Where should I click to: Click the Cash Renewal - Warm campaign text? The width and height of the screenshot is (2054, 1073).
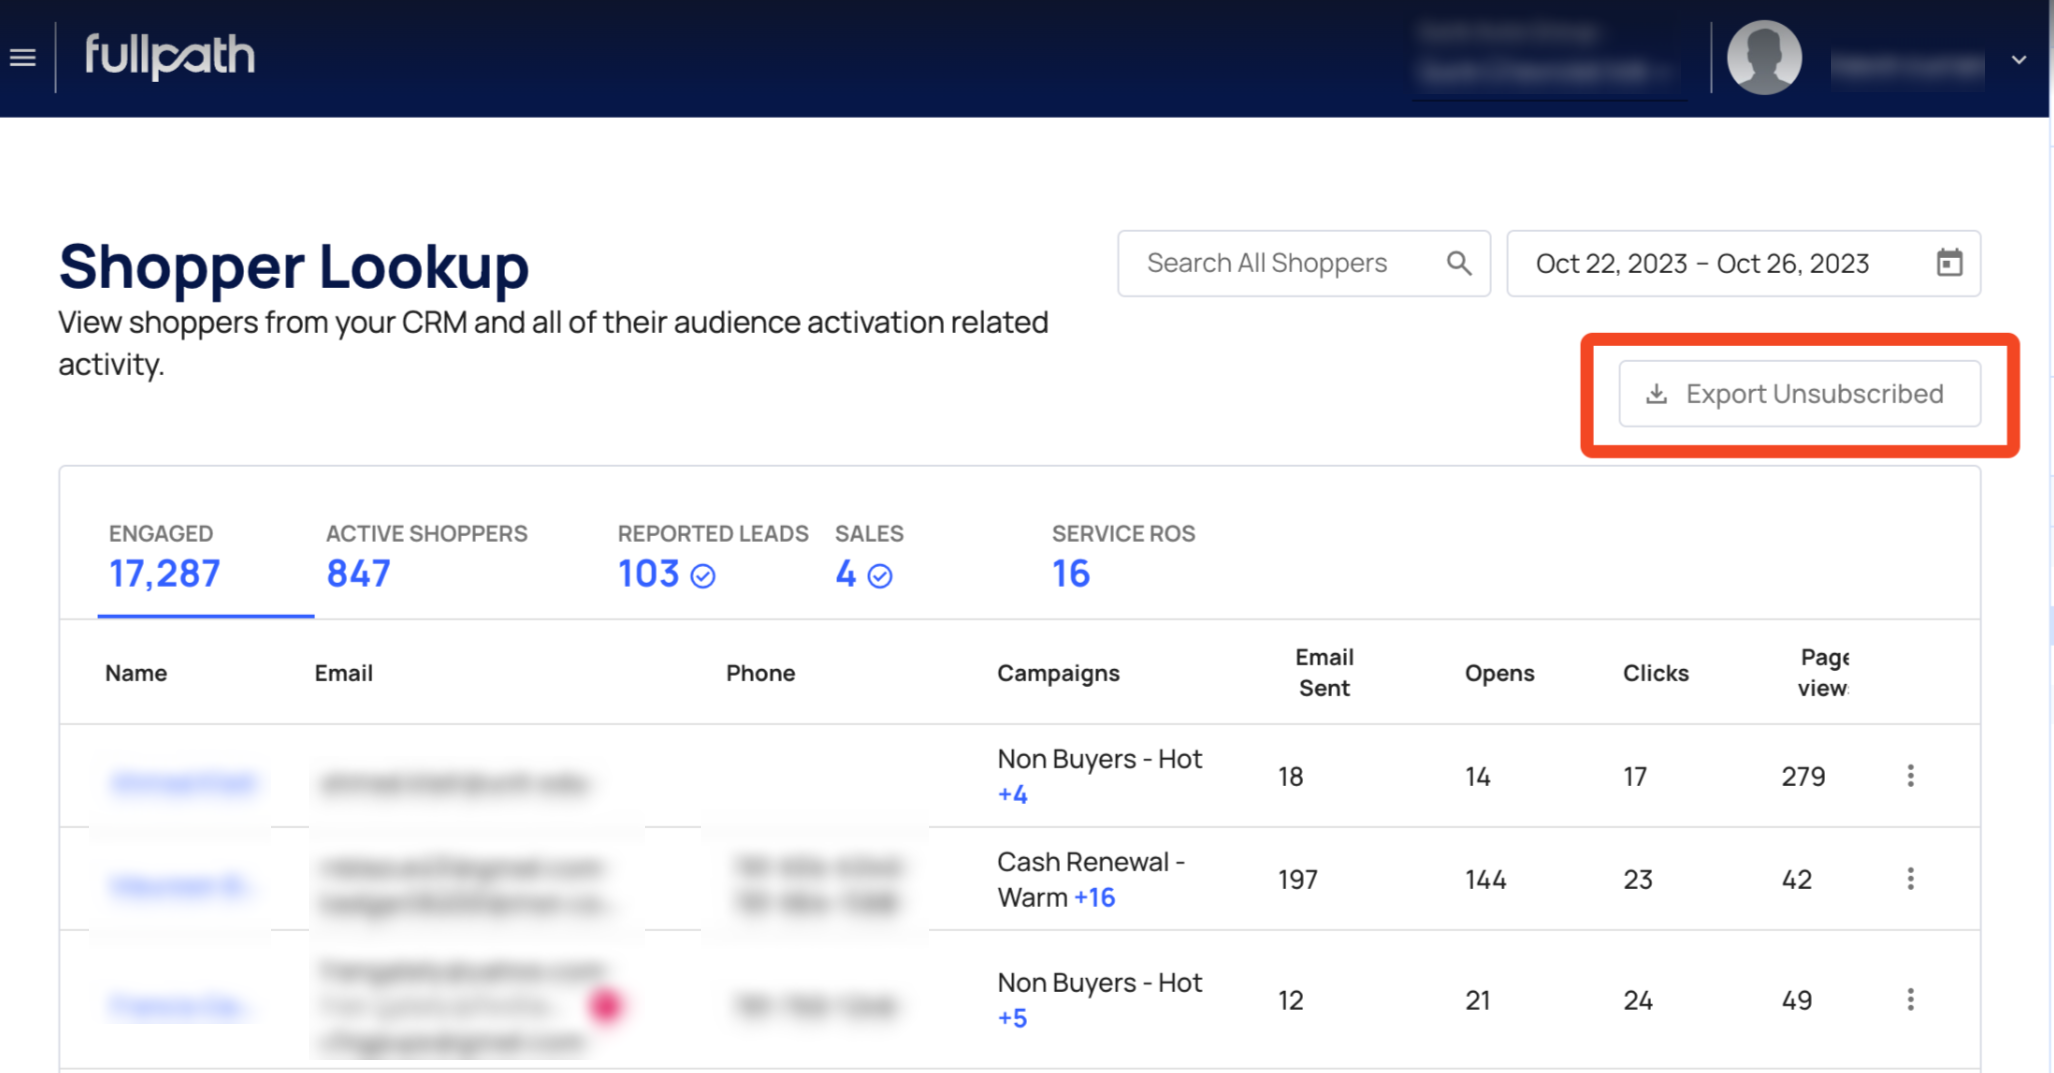point(1090,879)
